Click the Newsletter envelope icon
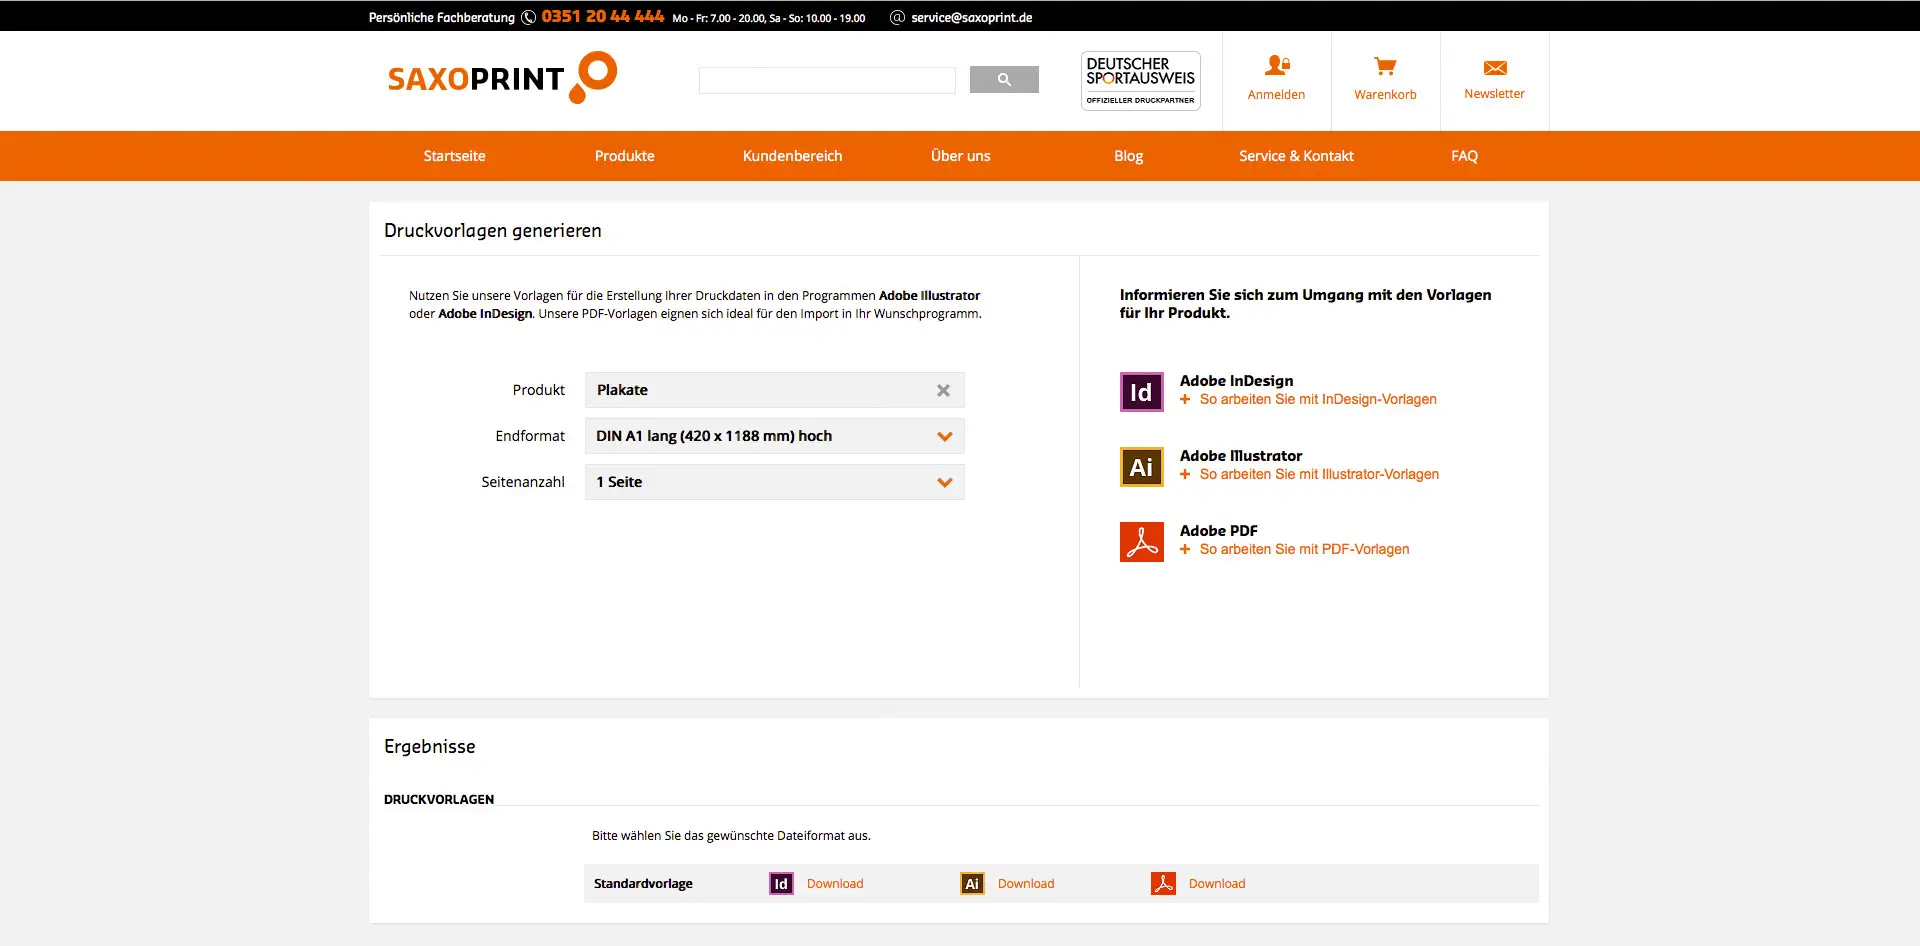Image resolution: width=1920 pixels, height=946 pixels. 1494,67
